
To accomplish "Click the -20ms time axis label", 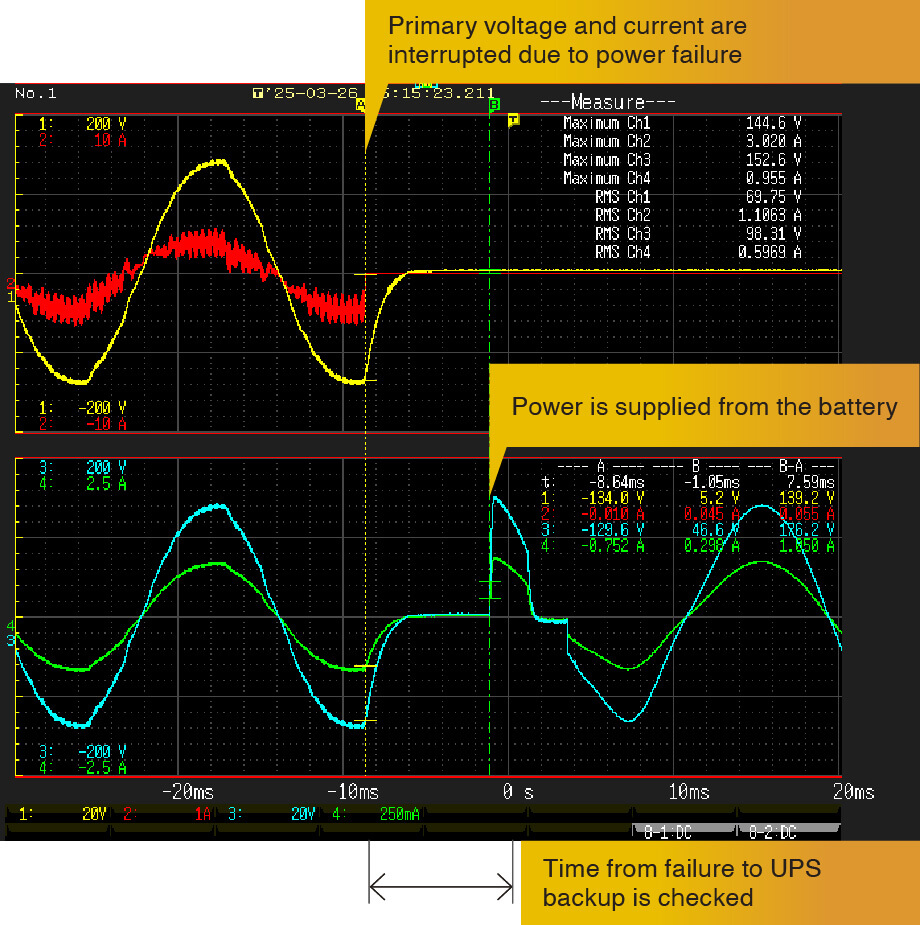I will pos(187,792).
